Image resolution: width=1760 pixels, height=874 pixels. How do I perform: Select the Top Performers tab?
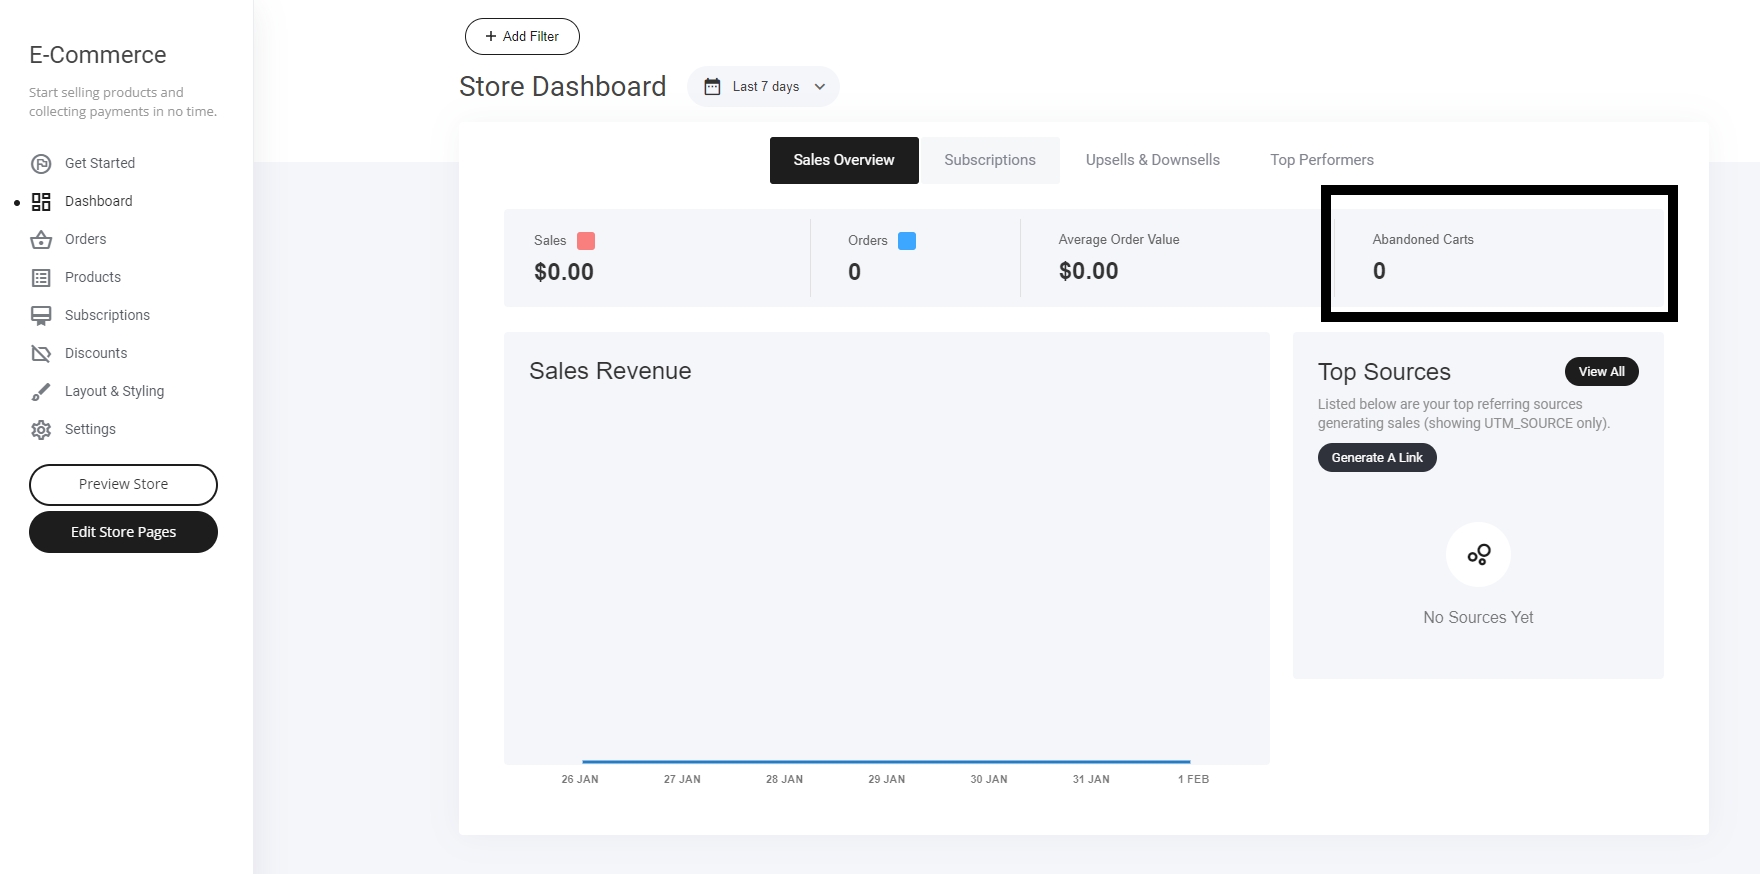point(1321,160)
